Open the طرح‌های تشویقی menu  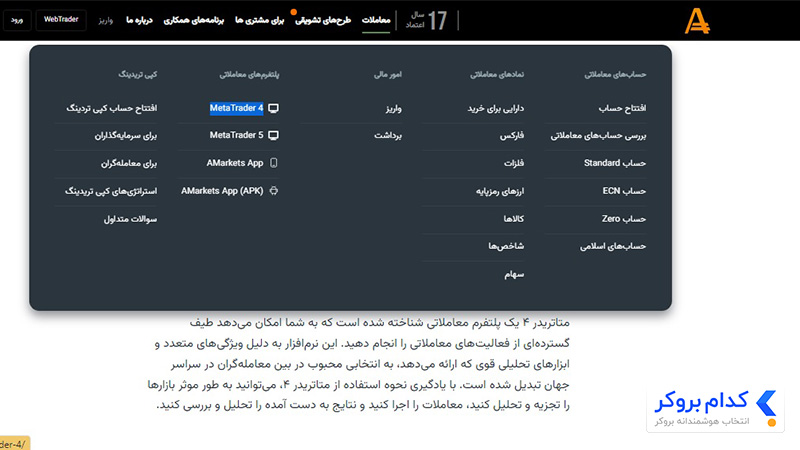323,20
